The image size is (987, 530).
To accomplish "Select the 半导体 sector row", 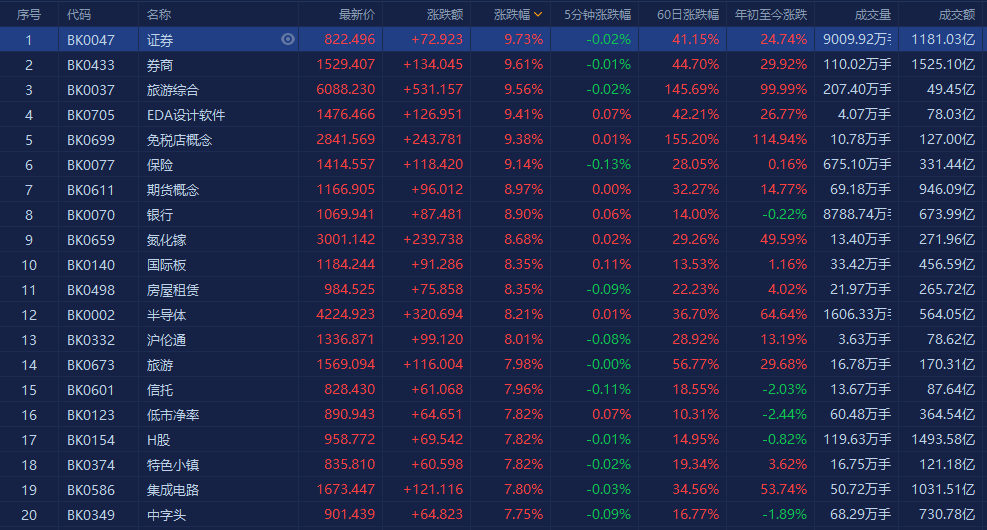I will coord(494,315).
